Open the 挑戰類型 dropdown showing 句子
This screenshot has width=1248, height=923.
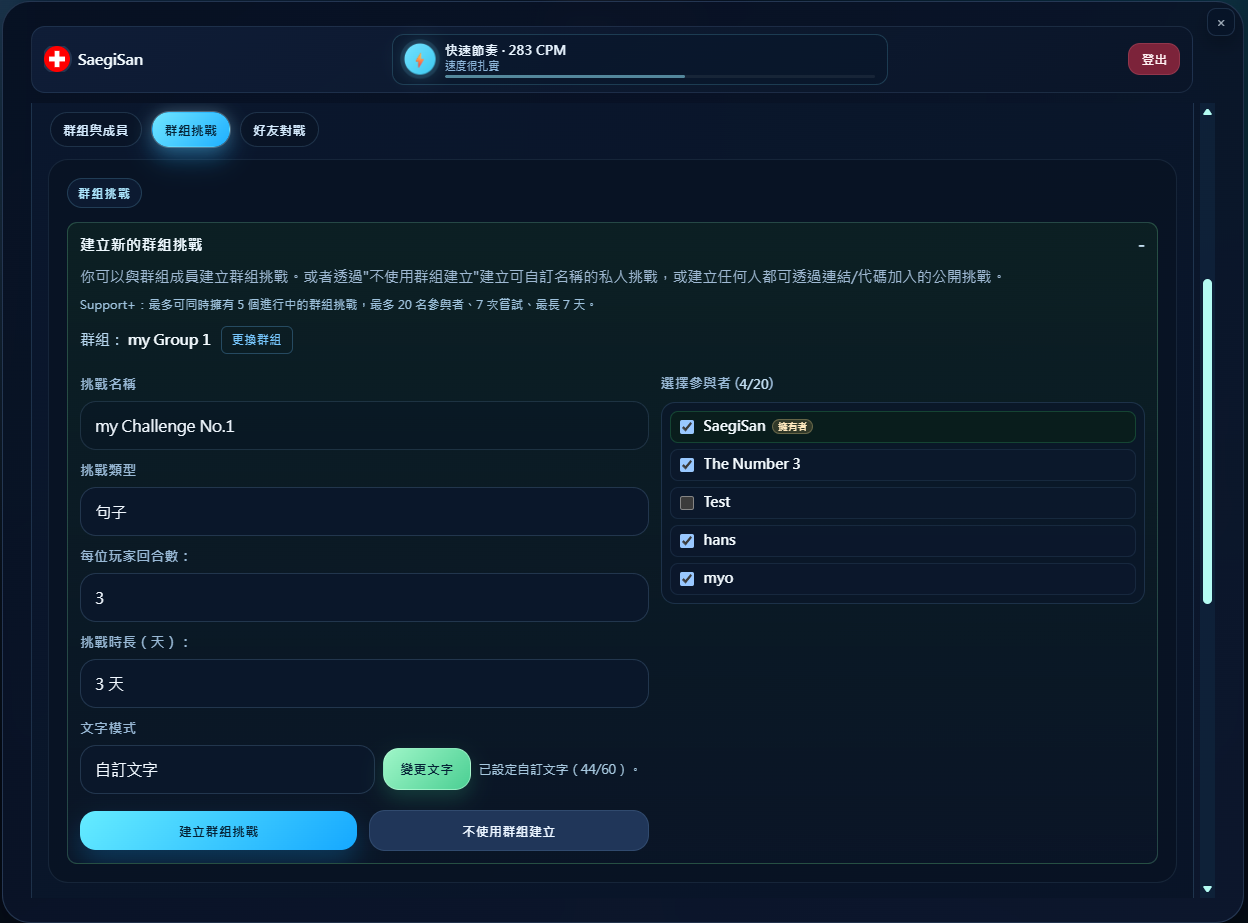364,511
